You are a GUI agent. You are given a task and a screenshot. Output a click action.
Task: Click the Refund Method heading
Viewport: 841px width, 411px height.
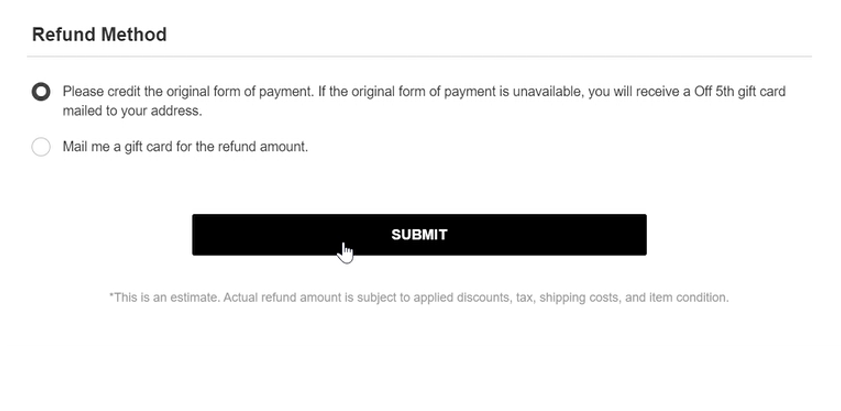(x=99, y=35)
